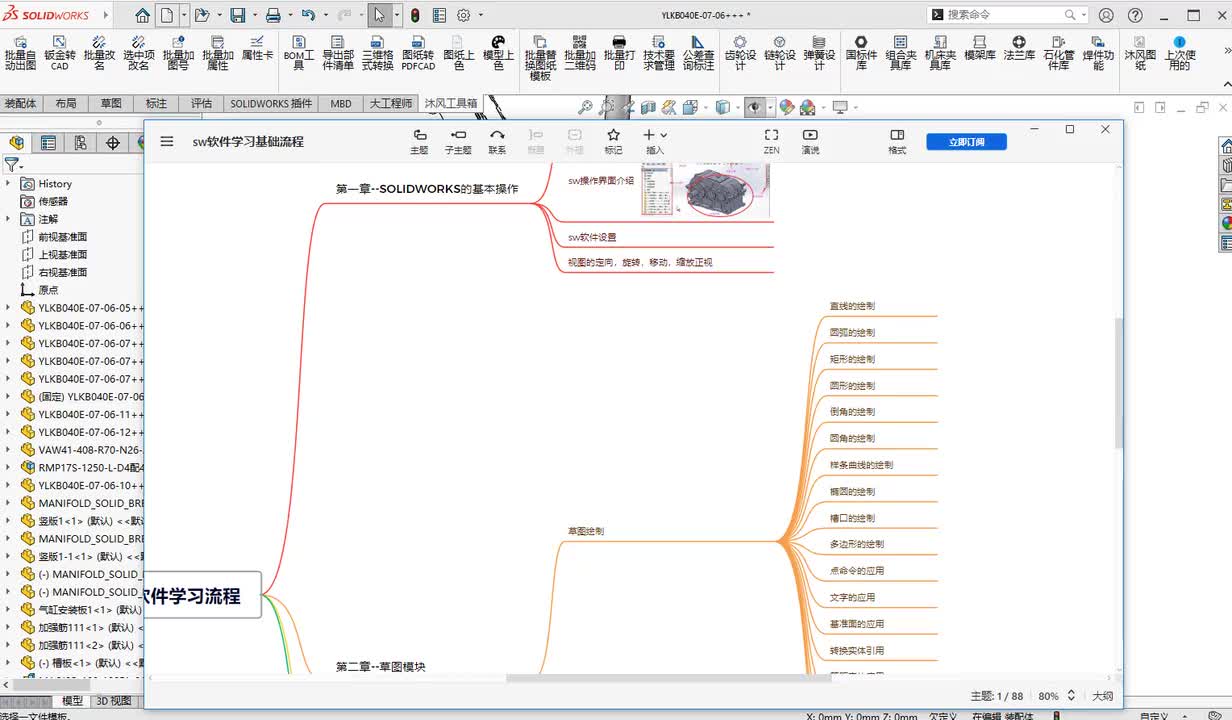The image size is (1232, 720).
Task: Open ConfigurationManager tab icon
Action: 80,143
